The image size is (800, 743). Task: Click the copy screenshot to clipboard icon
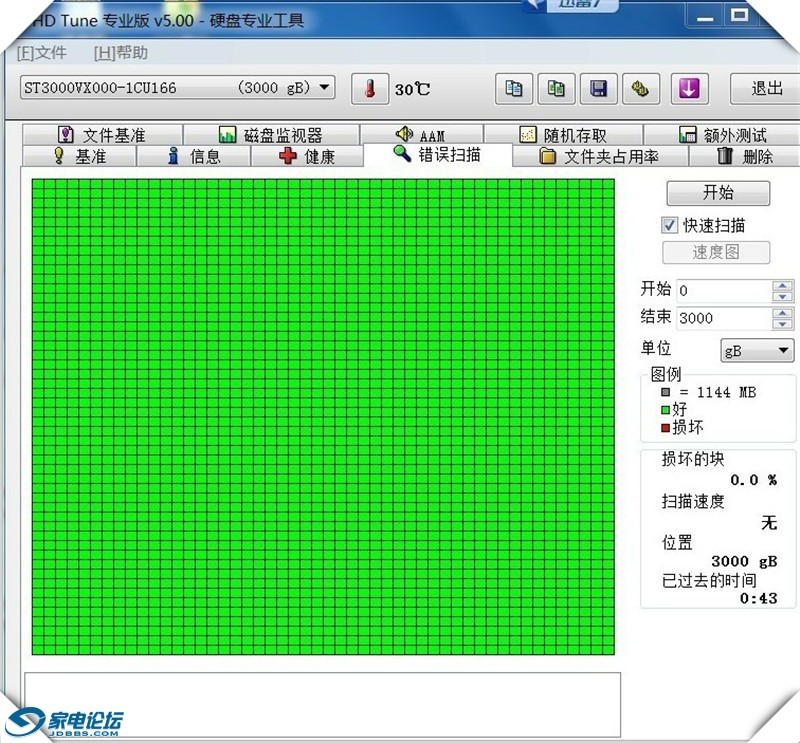pyautogui.click(x=556, y=89)
